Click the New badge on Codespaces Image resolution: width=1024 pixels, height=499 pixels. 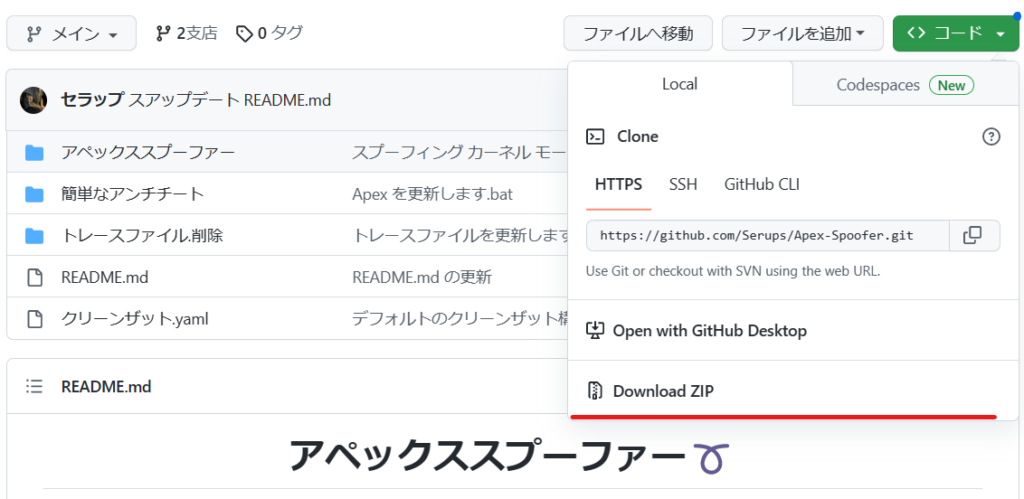coord(952,85)
